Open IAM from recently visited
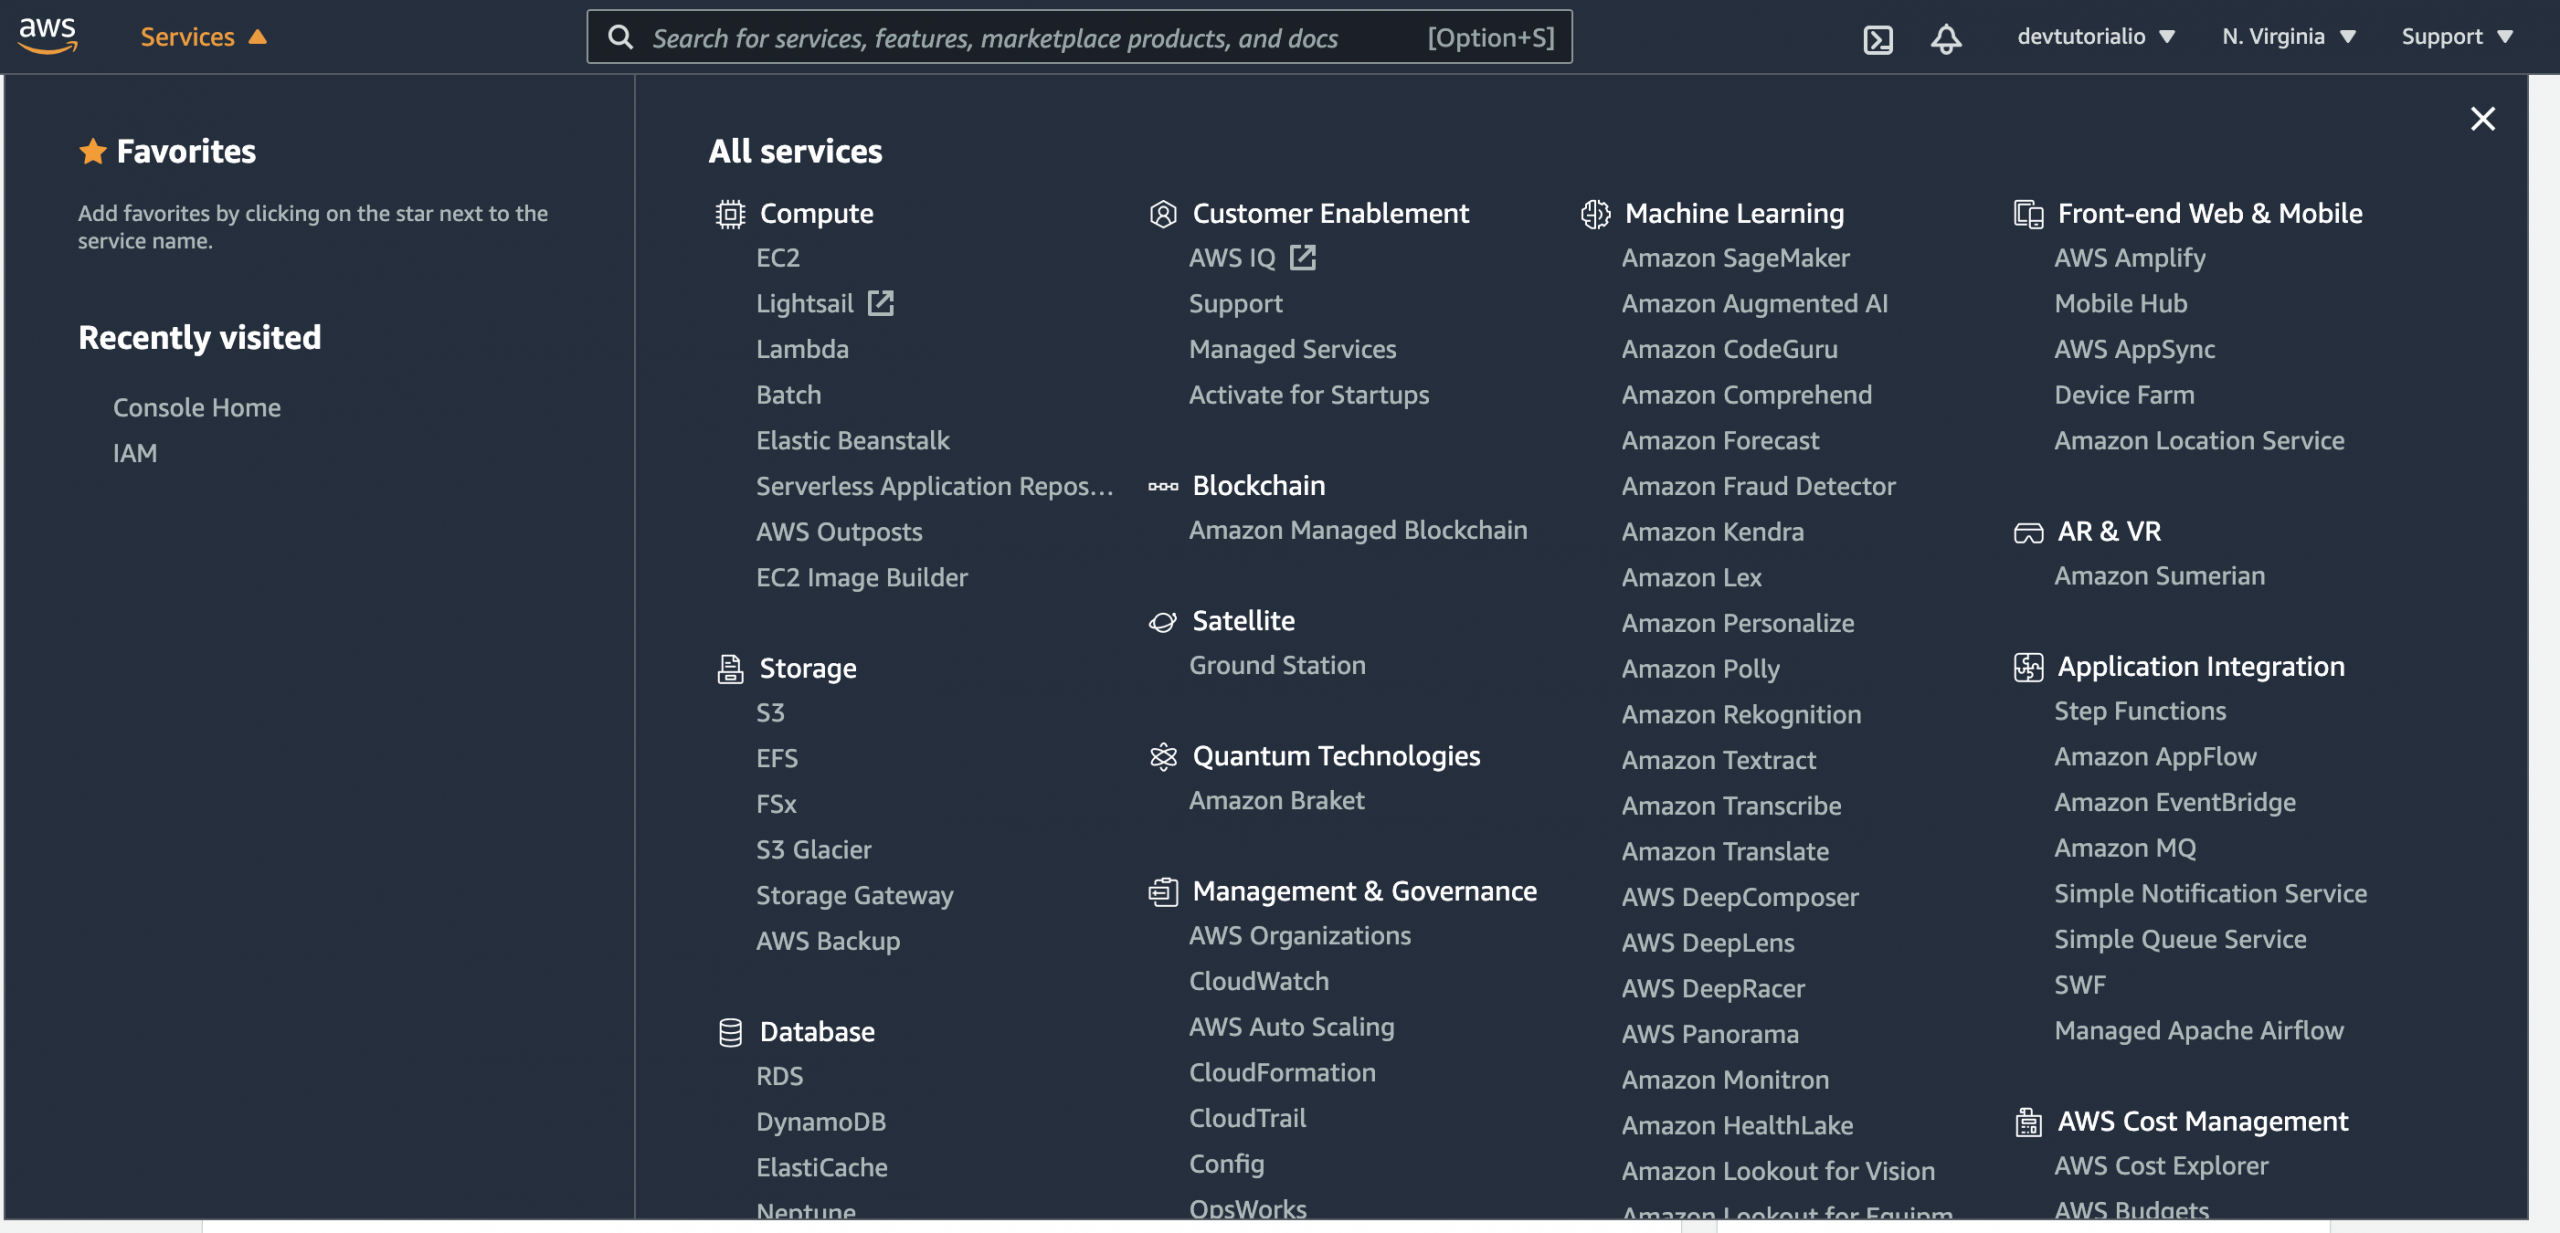This screenshot has height=1233, width=2560. pyautogui.click(x=135, y=454)
